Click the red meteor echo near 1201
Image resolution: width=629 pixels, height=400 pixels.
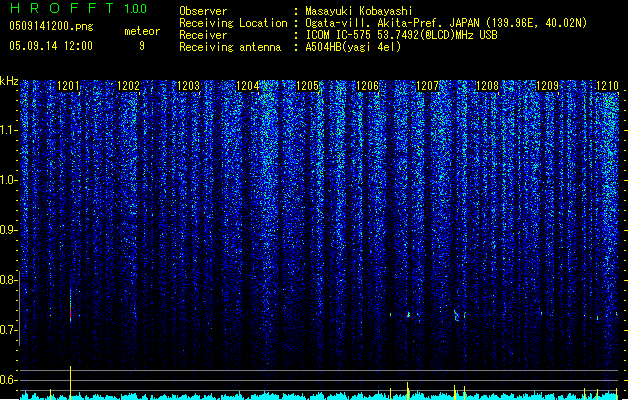71,313
